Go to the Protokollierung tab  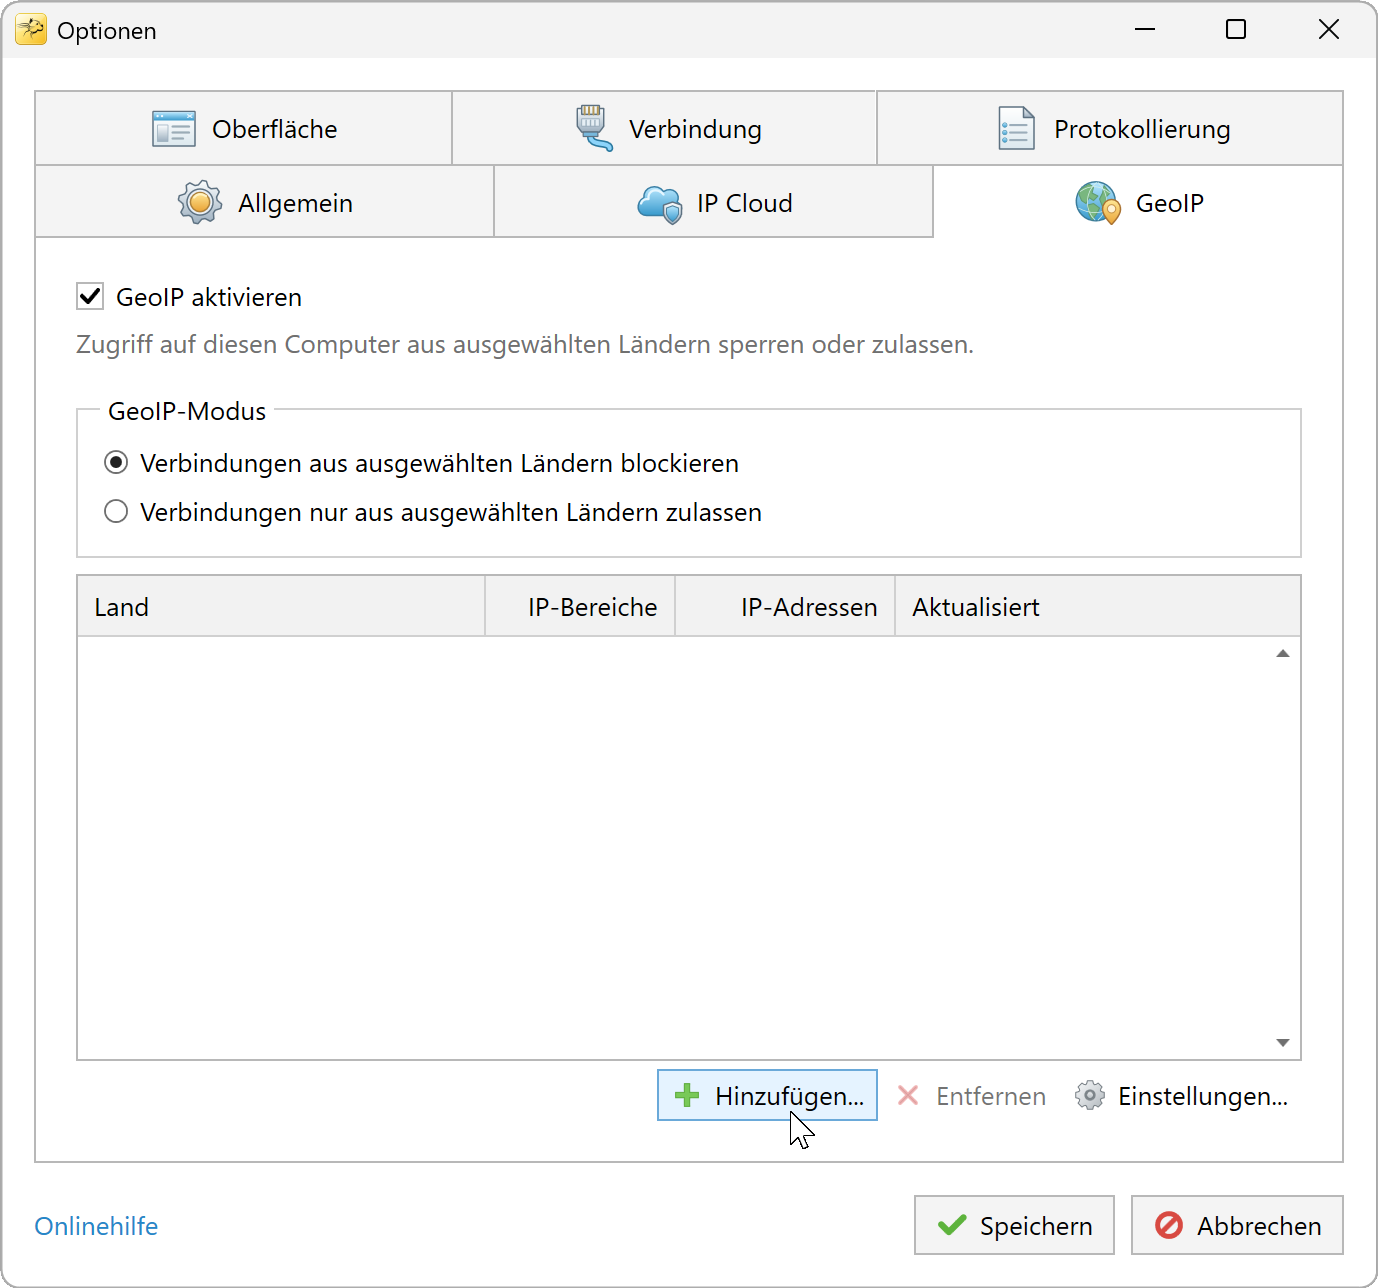click(x=1110, y=129)
